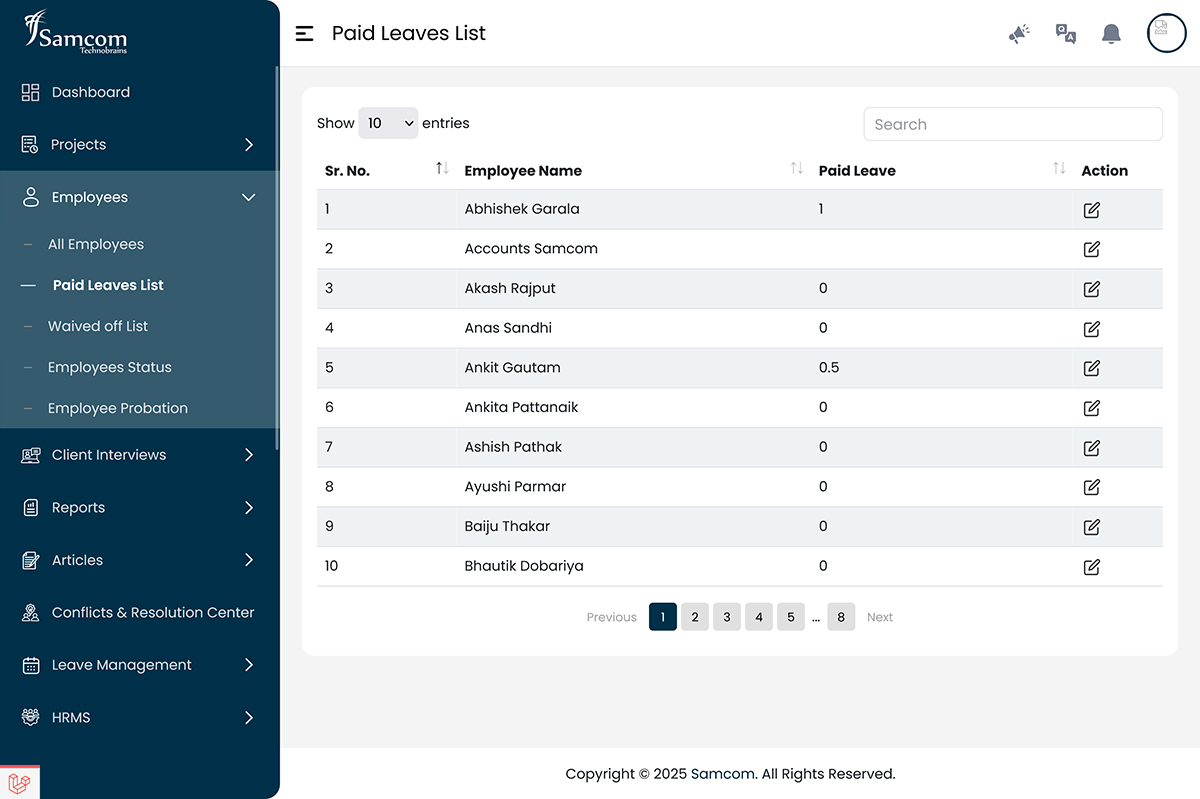Click the Leave Management calendar icon

click(31, 665)
